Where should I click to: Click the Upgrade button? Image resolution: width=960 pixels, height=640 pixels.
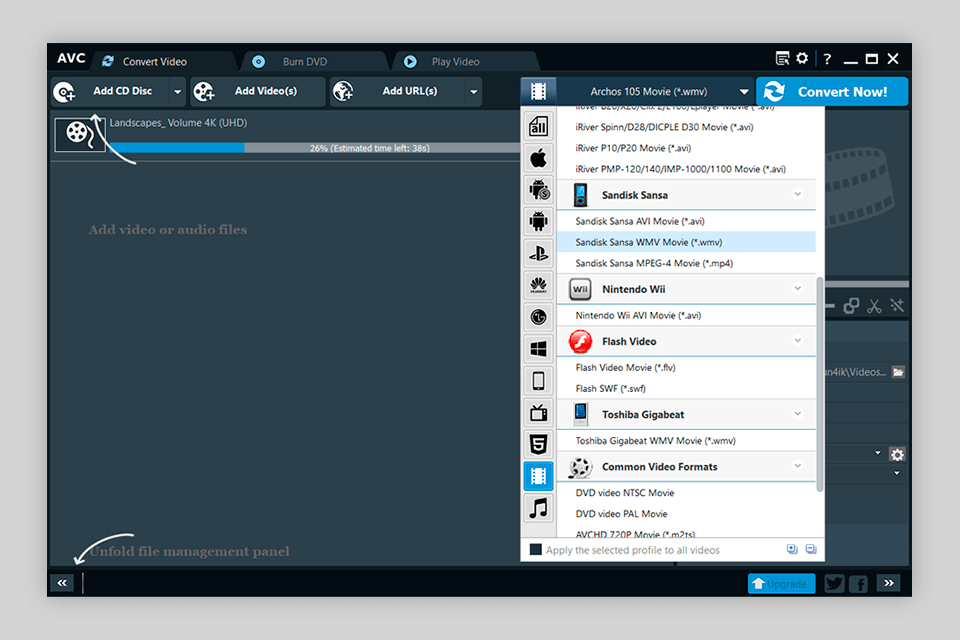click(x=781, y=584)
